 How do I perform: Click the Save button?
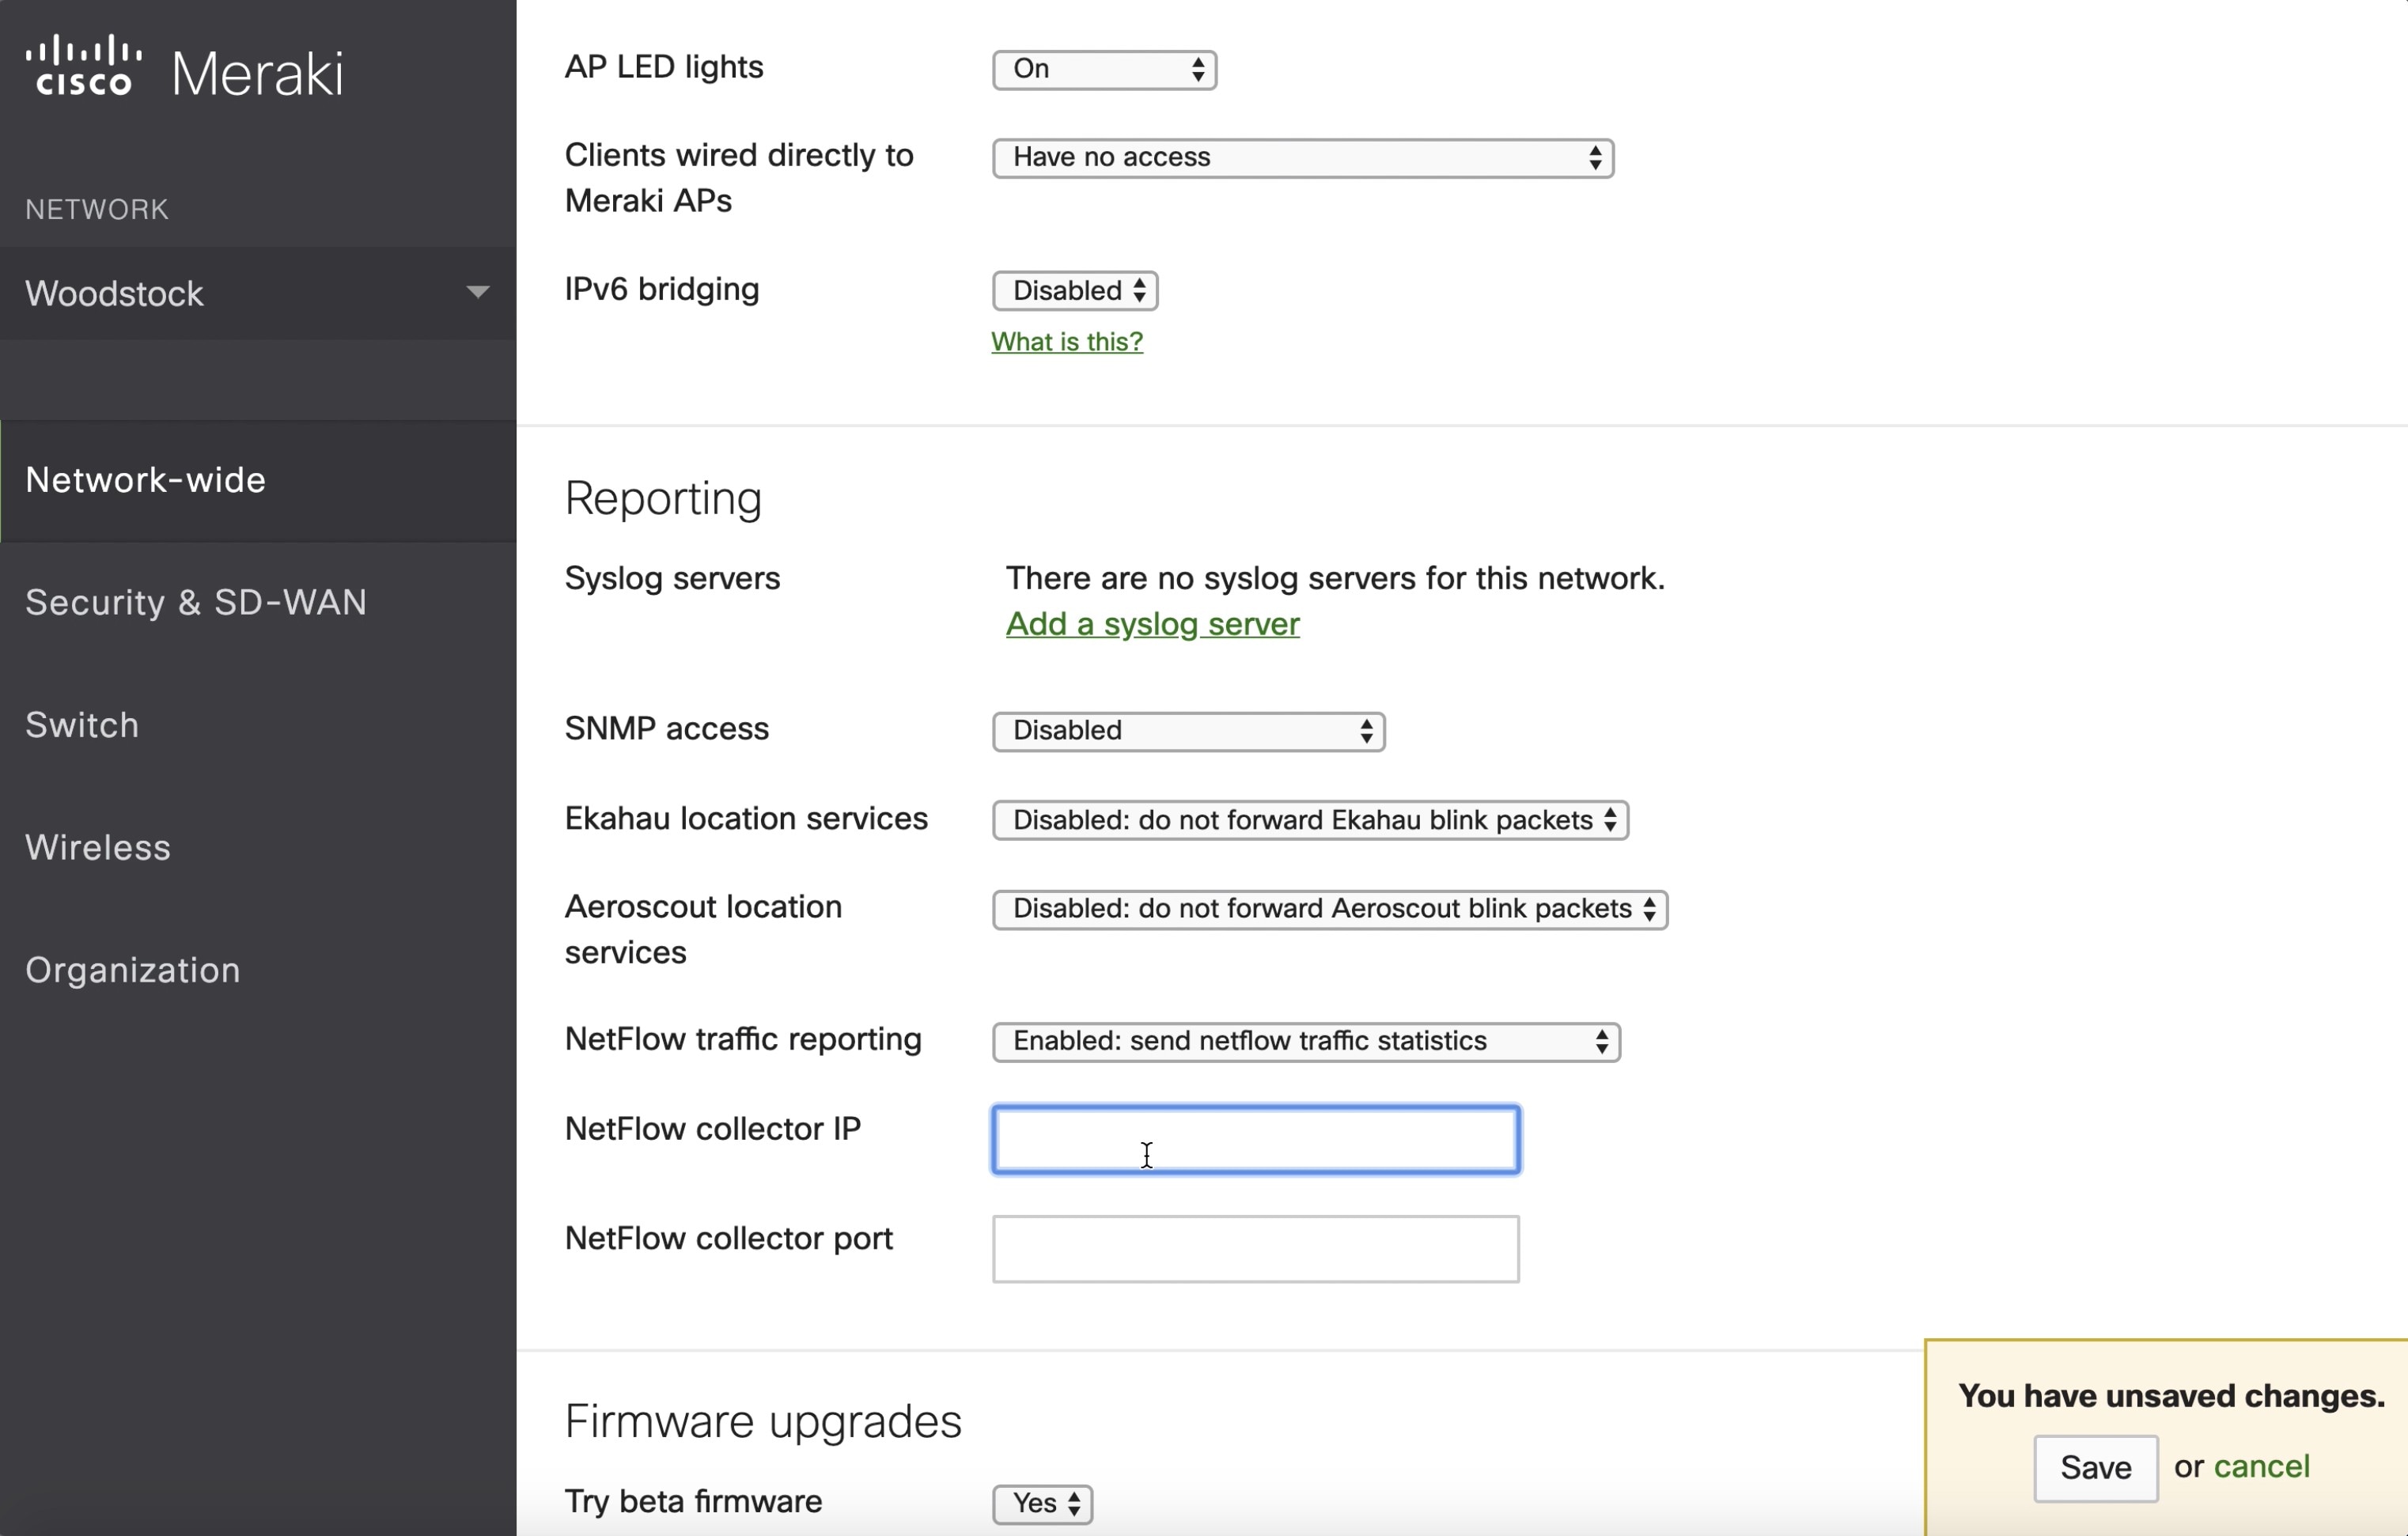2095,1468
